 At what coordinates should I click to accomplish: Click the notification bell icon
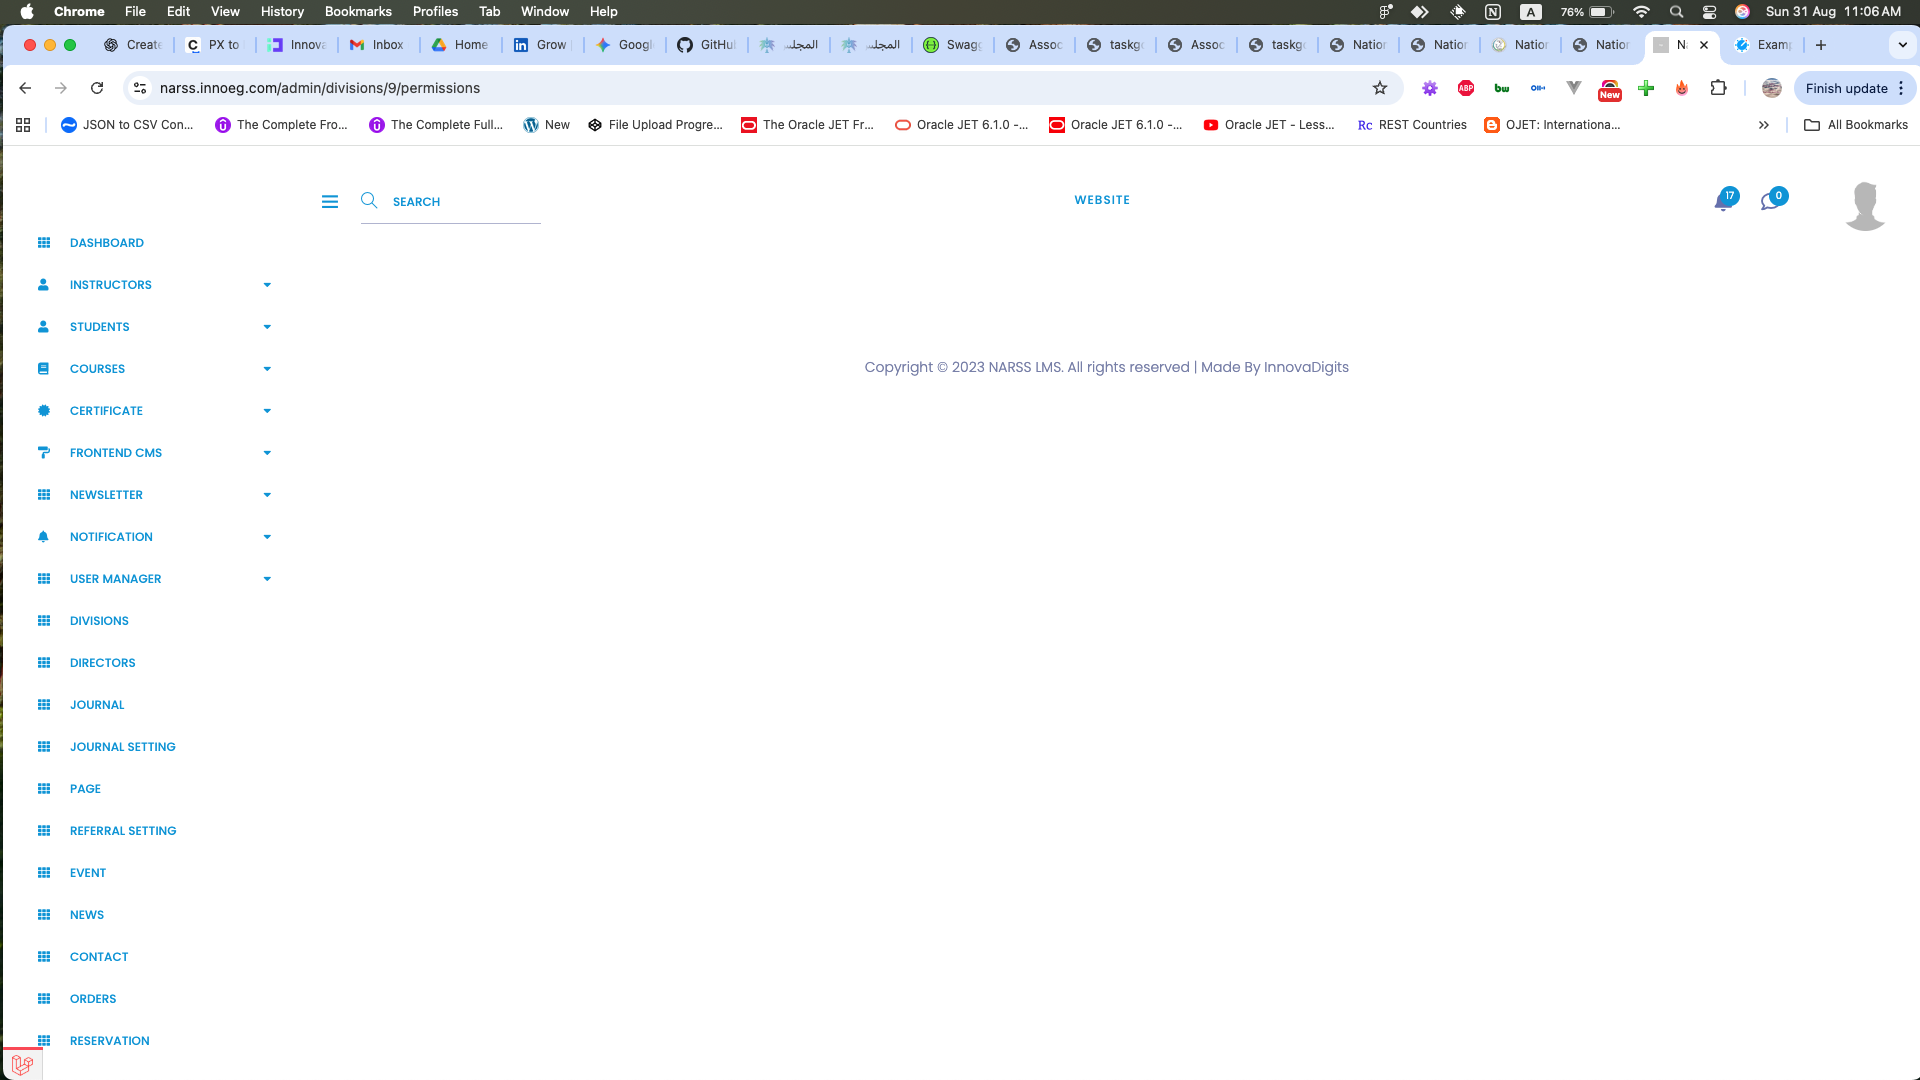[x=1724, y=201]
